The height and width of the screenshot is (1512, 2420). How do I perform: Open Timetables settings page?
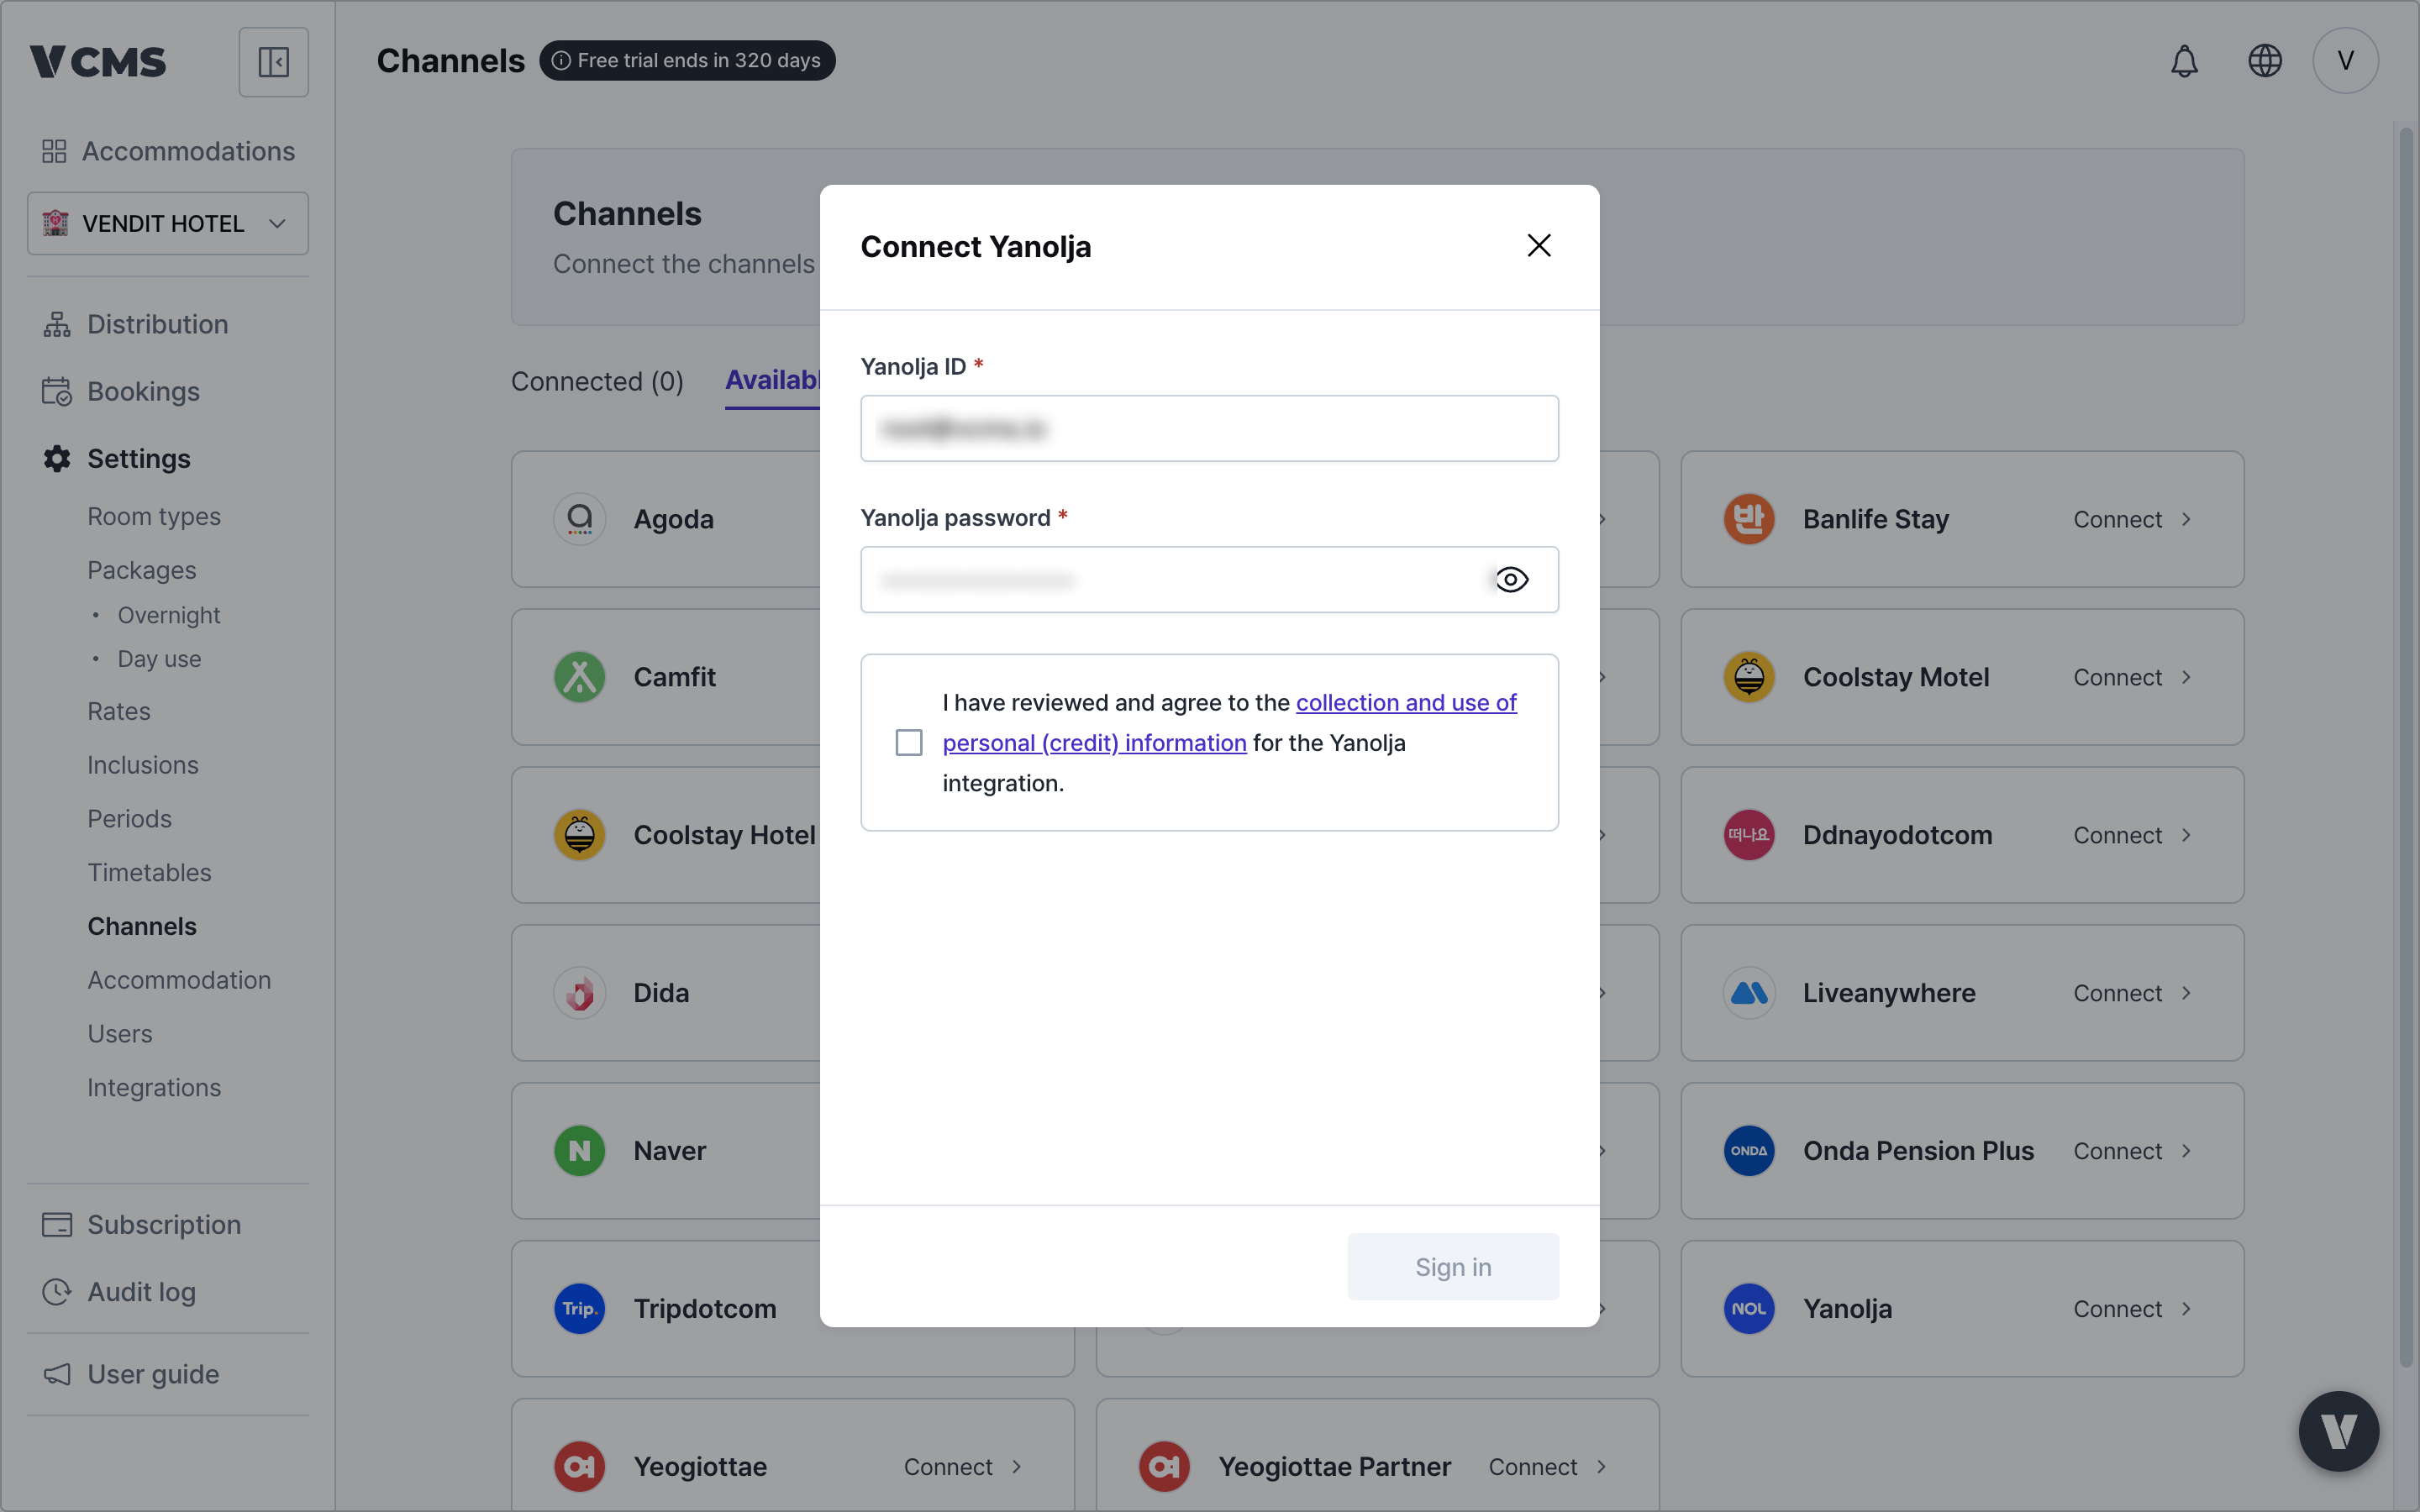point(149,873)
